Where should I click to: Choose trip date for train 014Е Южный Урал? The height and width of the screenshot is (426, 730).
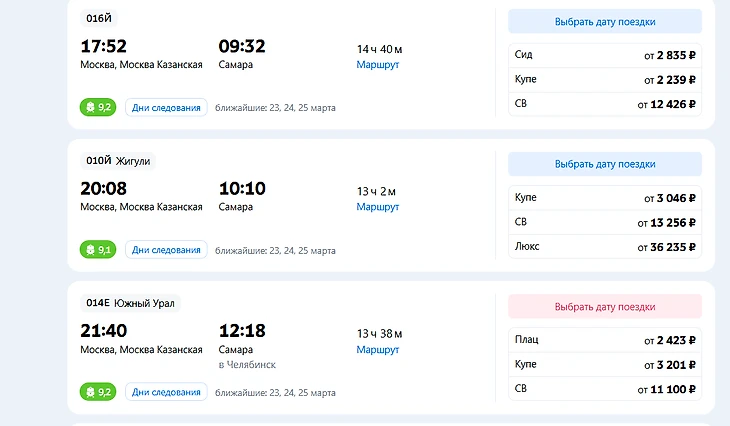click(604, 307)
